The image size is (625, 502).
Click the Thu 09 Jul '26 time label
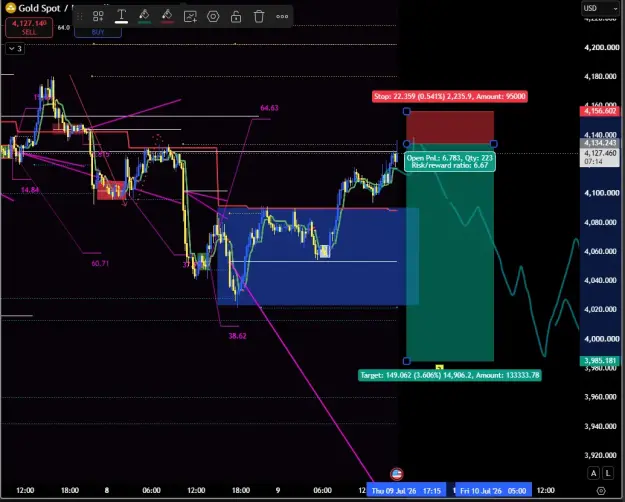406,491
